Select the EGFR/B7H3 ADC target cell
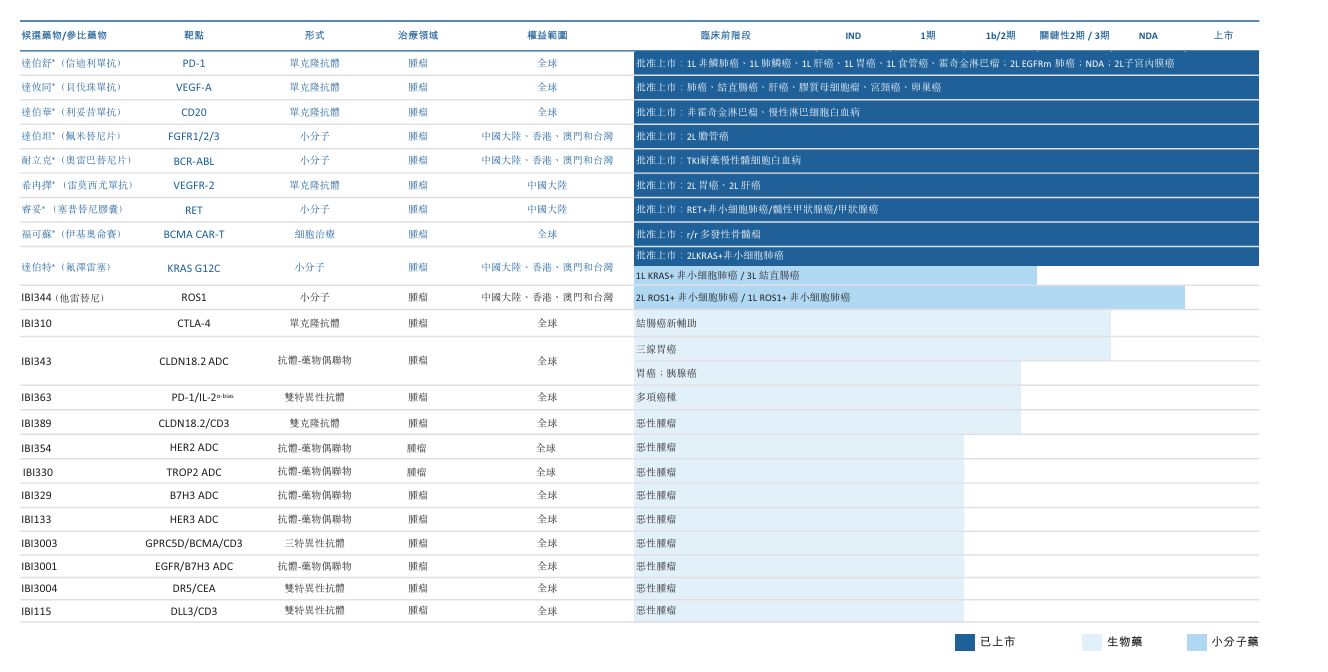This screenshot has width=1328, height=672. tap(194, 566)
